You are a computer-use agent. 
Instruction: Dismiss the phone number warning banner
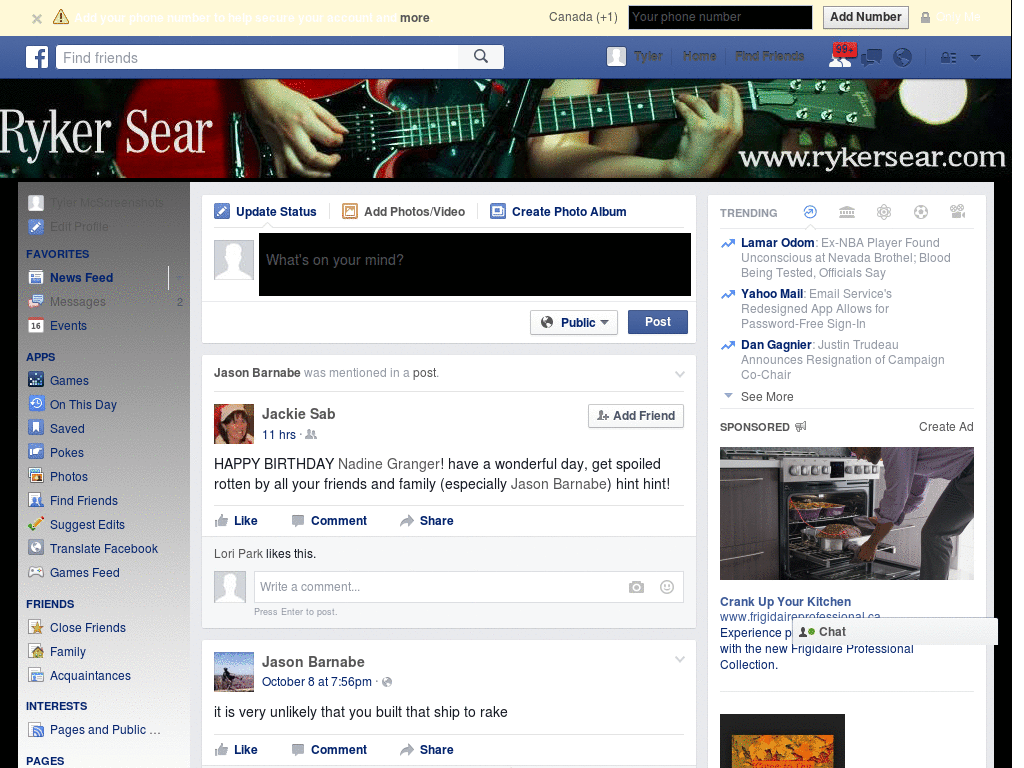pos(37,18)
